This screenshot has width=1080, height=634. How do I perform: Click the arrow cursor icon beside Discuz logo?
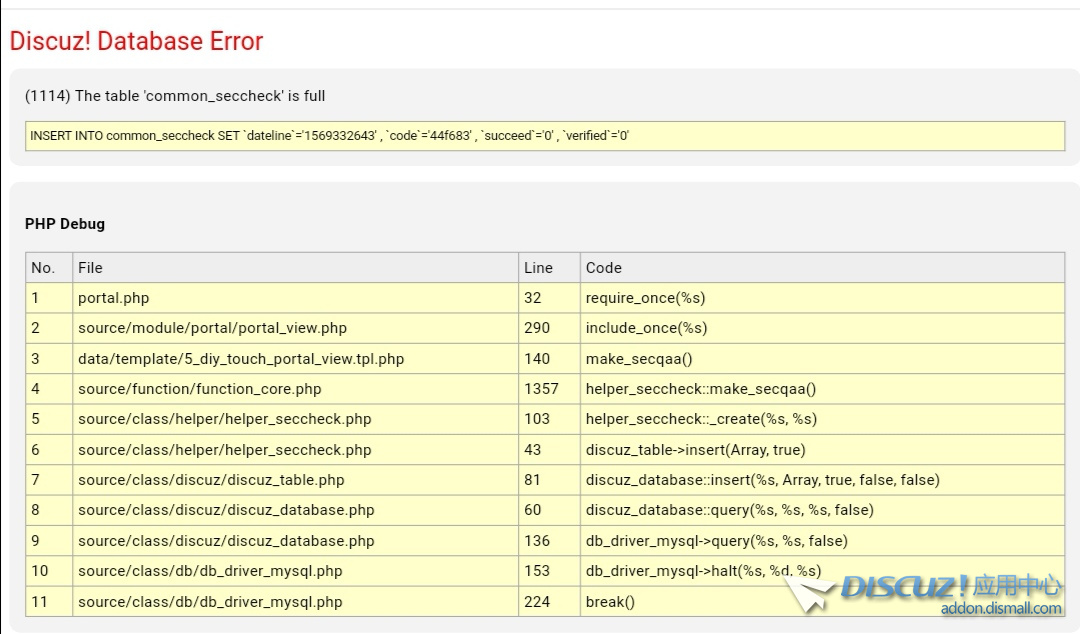pos(810,594)
